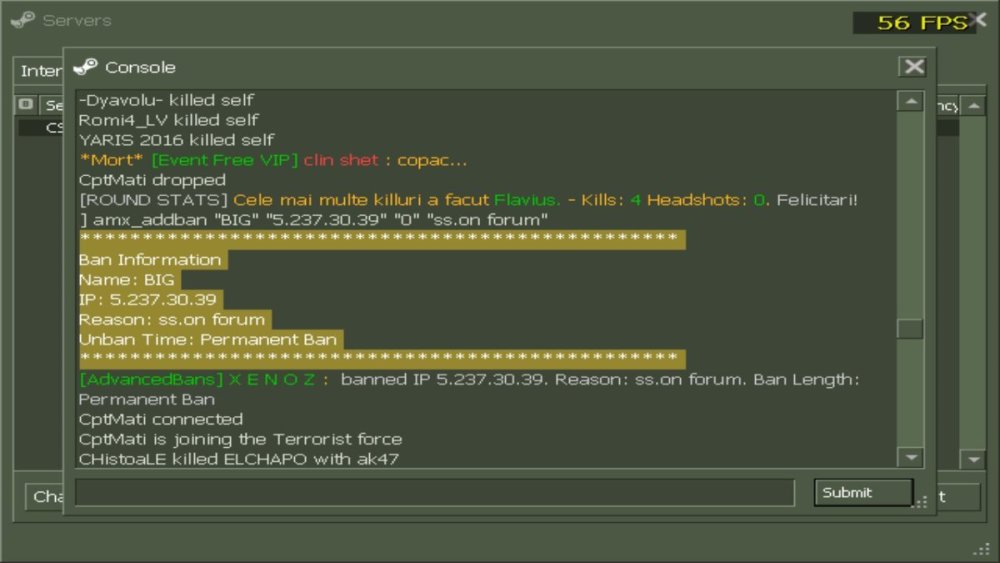Click the Submit button
This screenshot has height=563, width=1000.
863,493
